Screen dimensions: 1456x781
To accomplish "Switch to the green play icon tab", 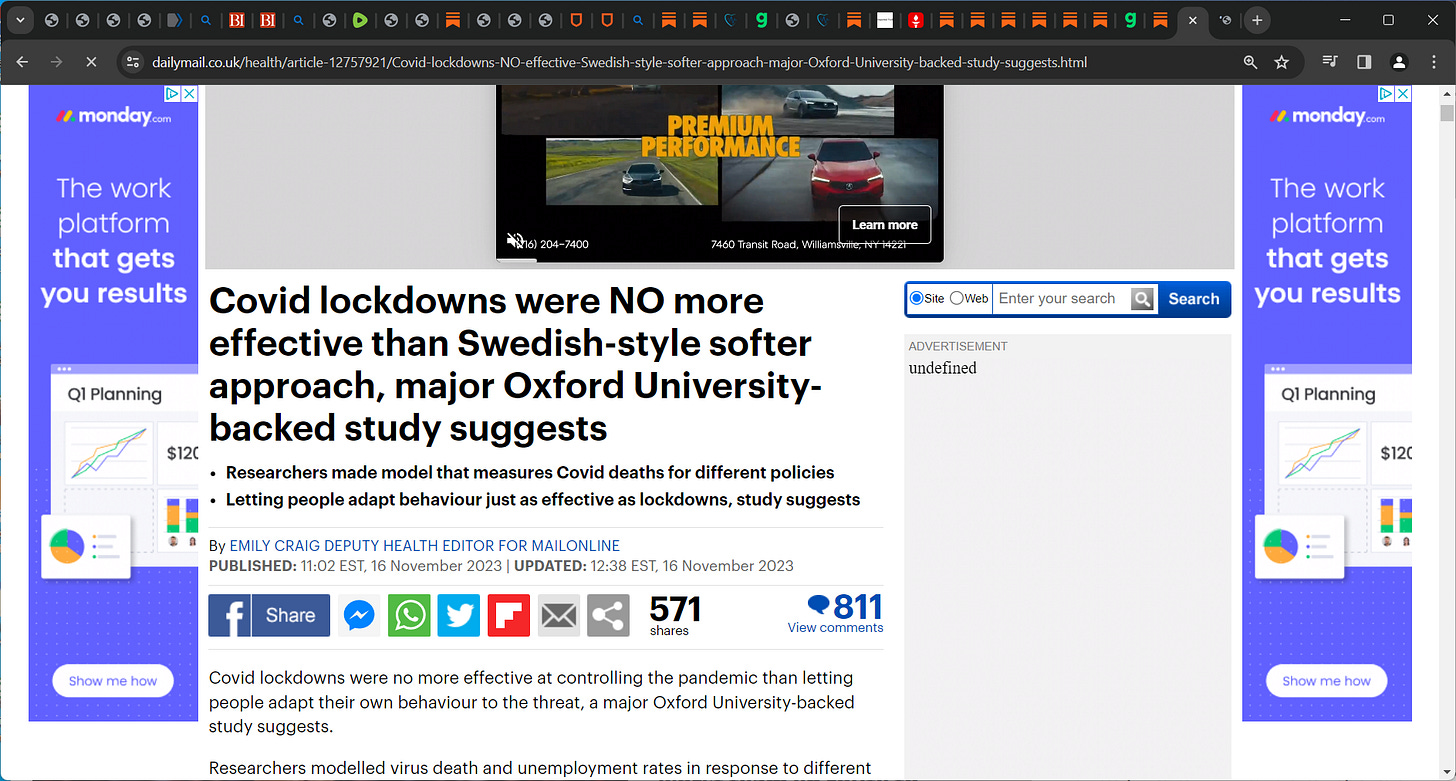I will point(360,20).
